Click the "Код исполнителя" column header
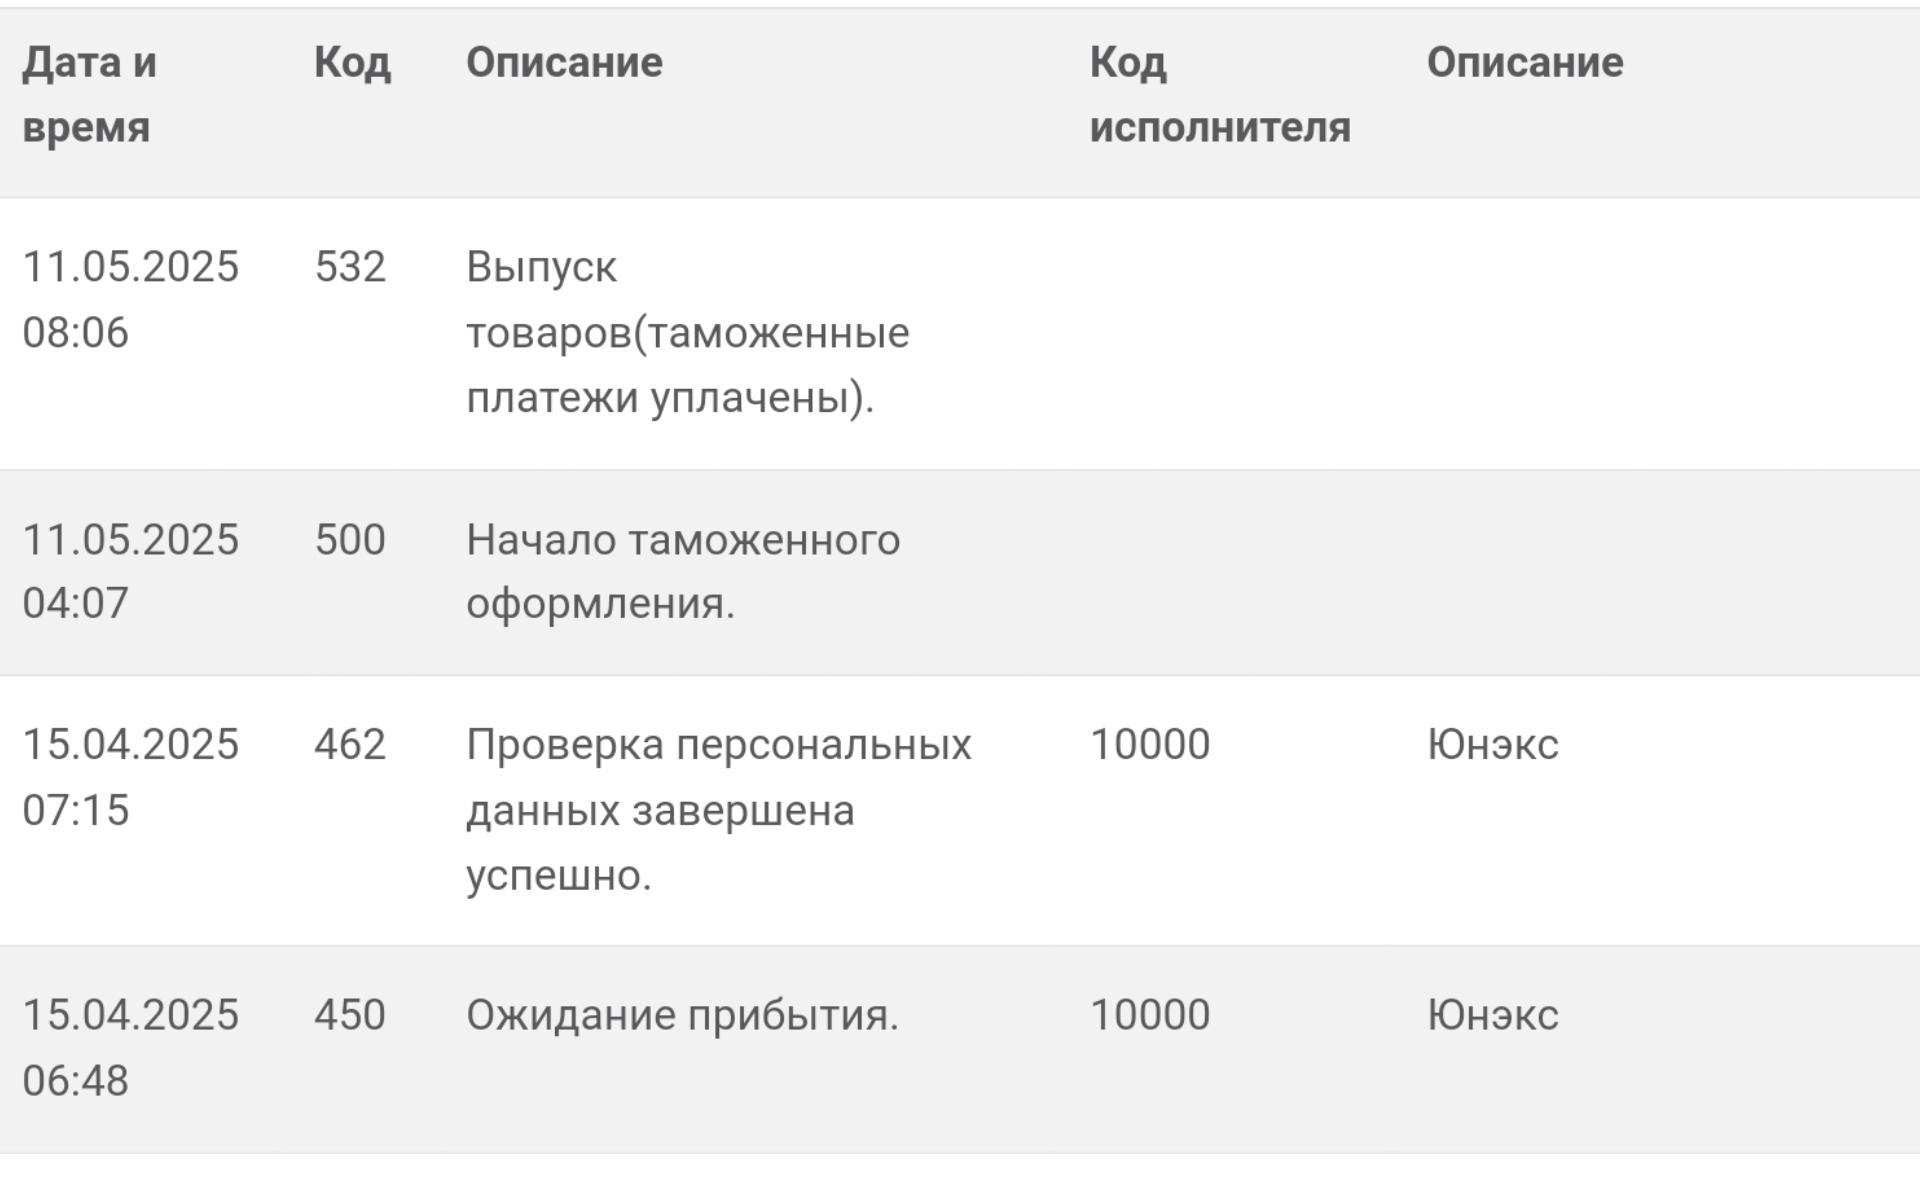The image size is (1920, 1200). coord(1219,95)
